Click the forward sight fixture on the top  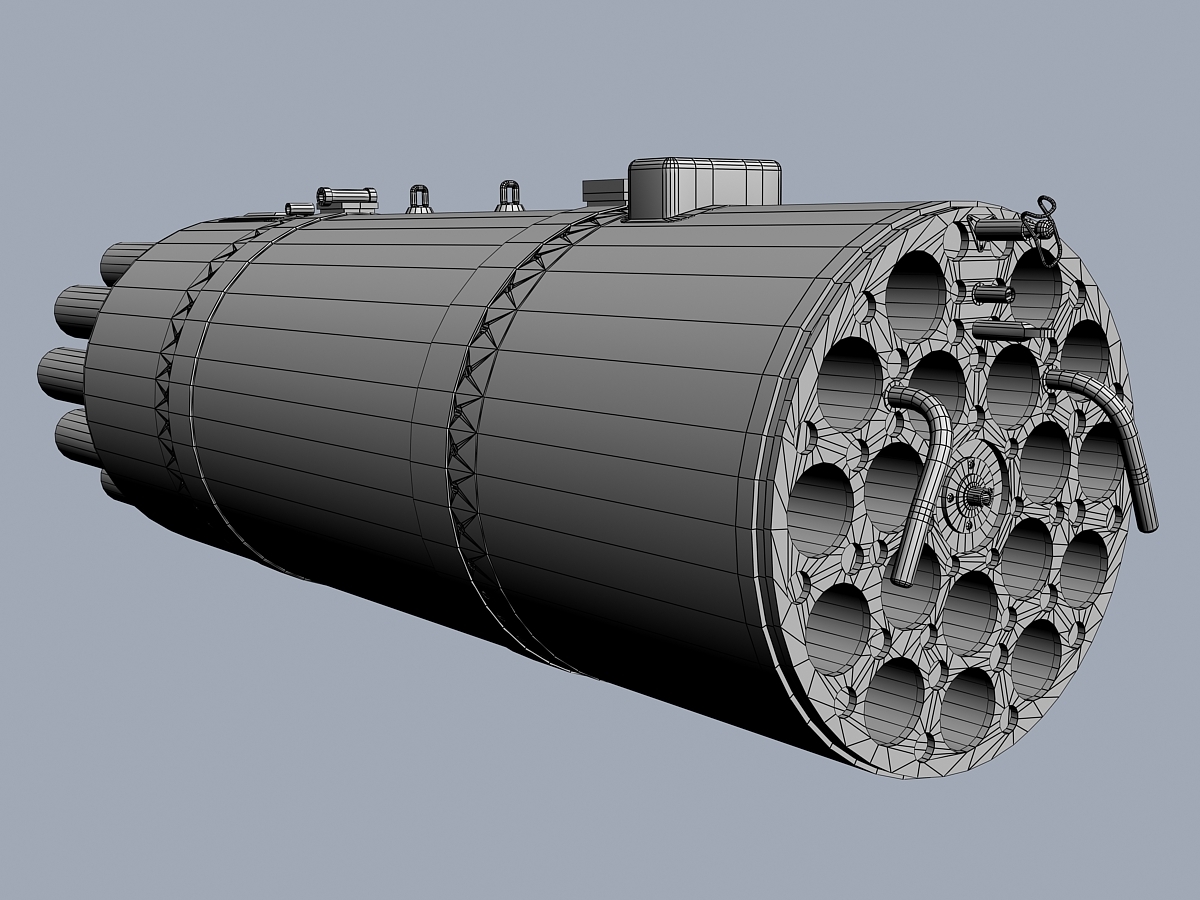345,195
